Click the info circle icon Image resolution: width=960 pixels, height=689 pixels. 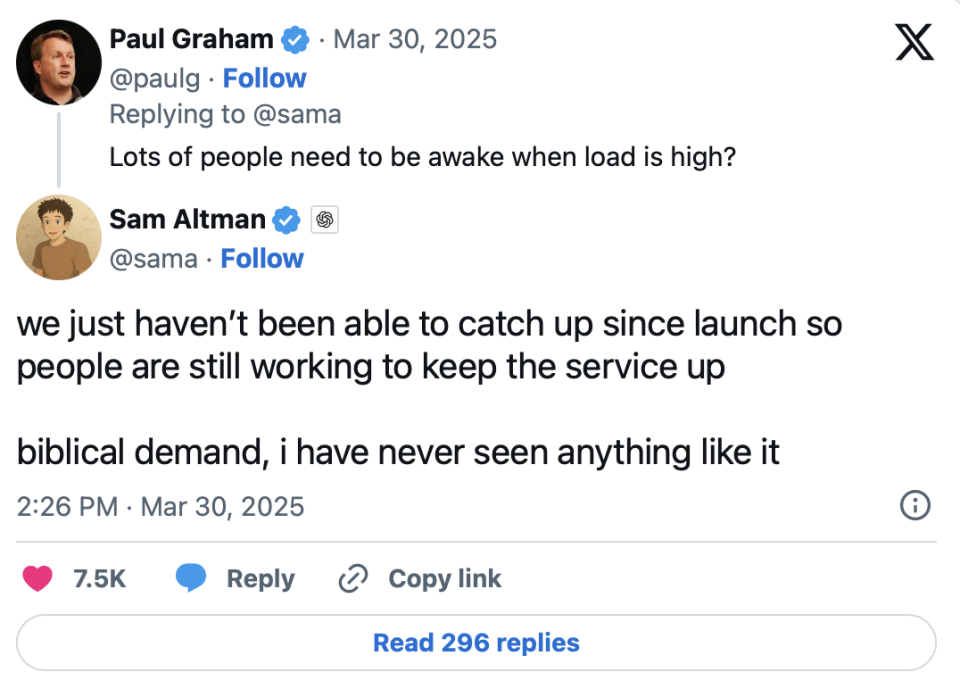click(x=915, y=506)
